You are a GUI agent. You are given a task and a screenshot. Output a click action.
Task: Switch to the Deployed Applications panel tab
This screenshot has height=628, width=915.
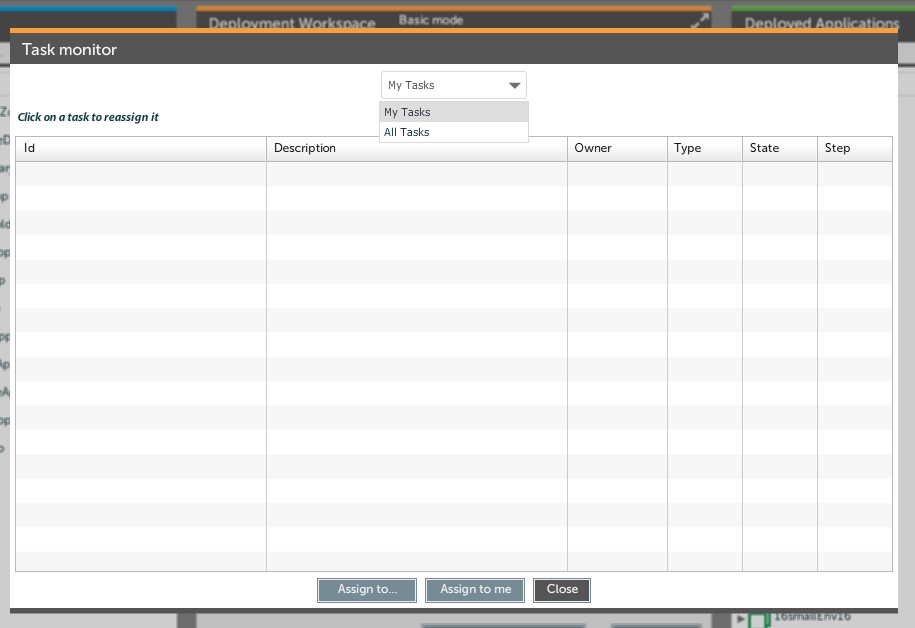(821, 23)
